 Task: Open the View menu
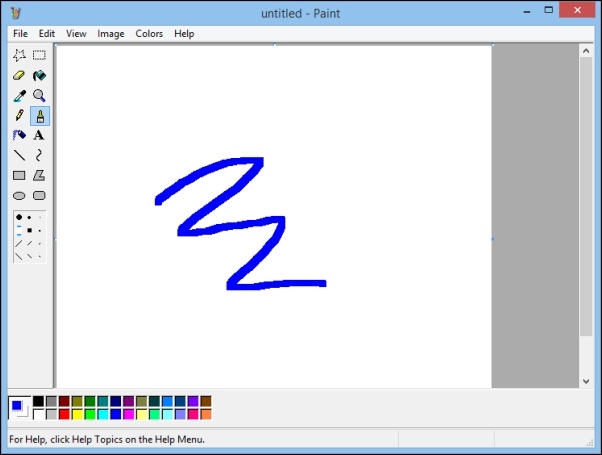click(76, 34)
